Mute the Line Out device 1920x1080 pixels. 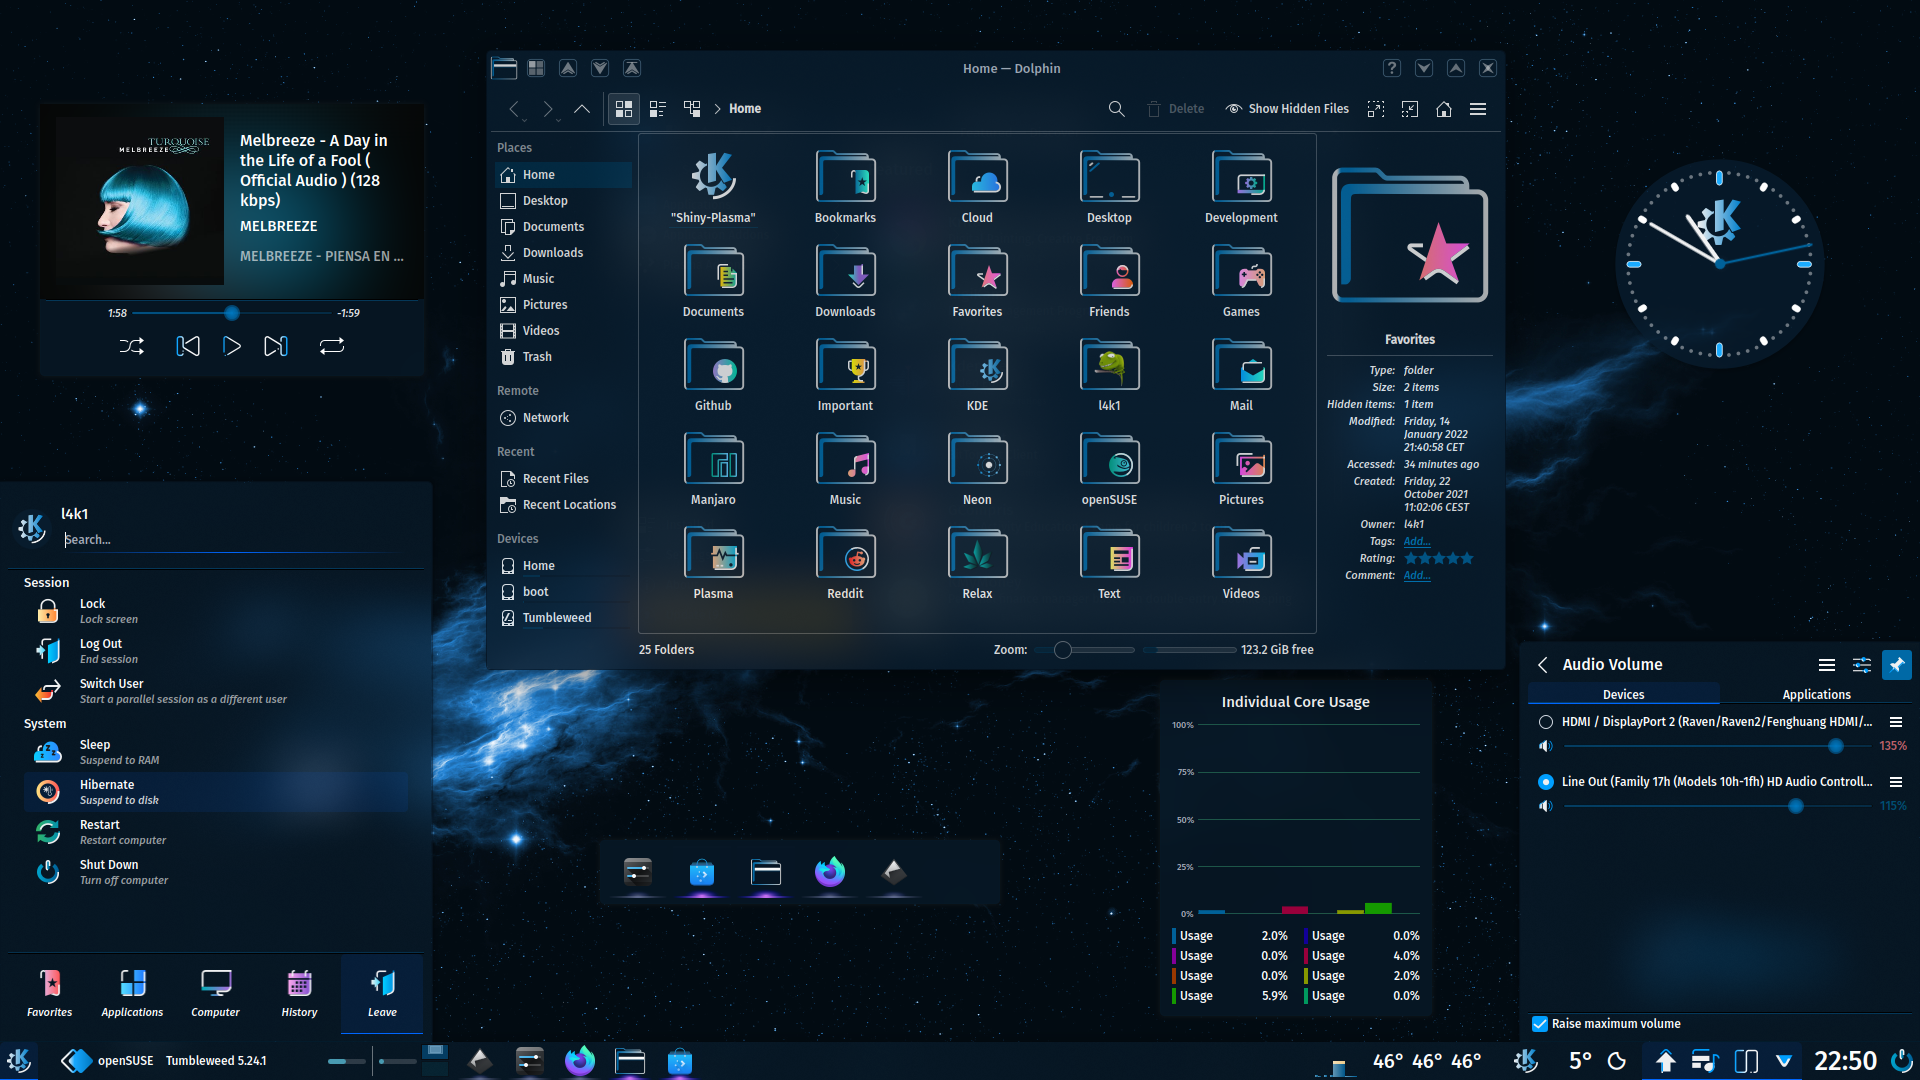click(1546, 806)
